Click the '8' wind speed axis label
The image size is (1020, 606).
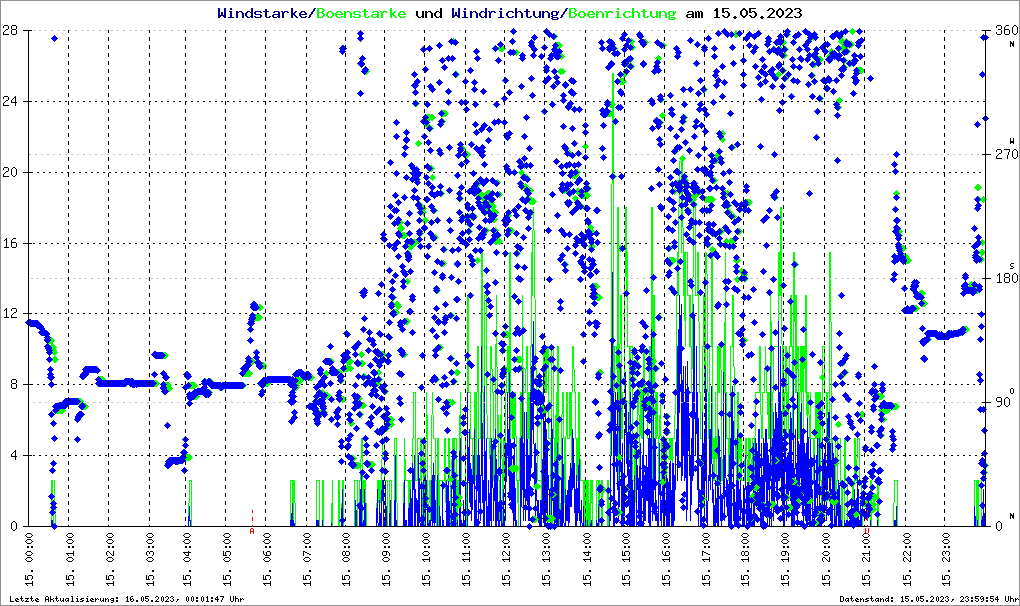[14, 385]
